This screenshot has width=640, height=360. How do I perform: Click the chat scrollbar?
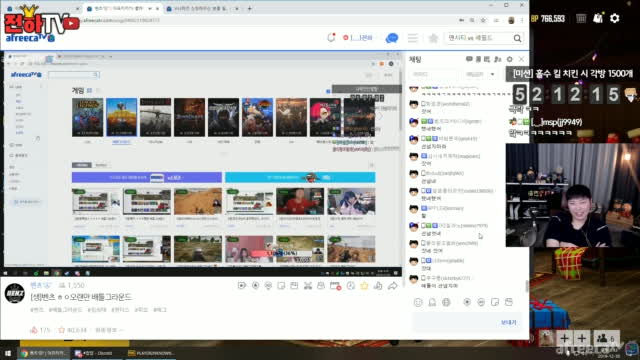click(x=527, y=286)
